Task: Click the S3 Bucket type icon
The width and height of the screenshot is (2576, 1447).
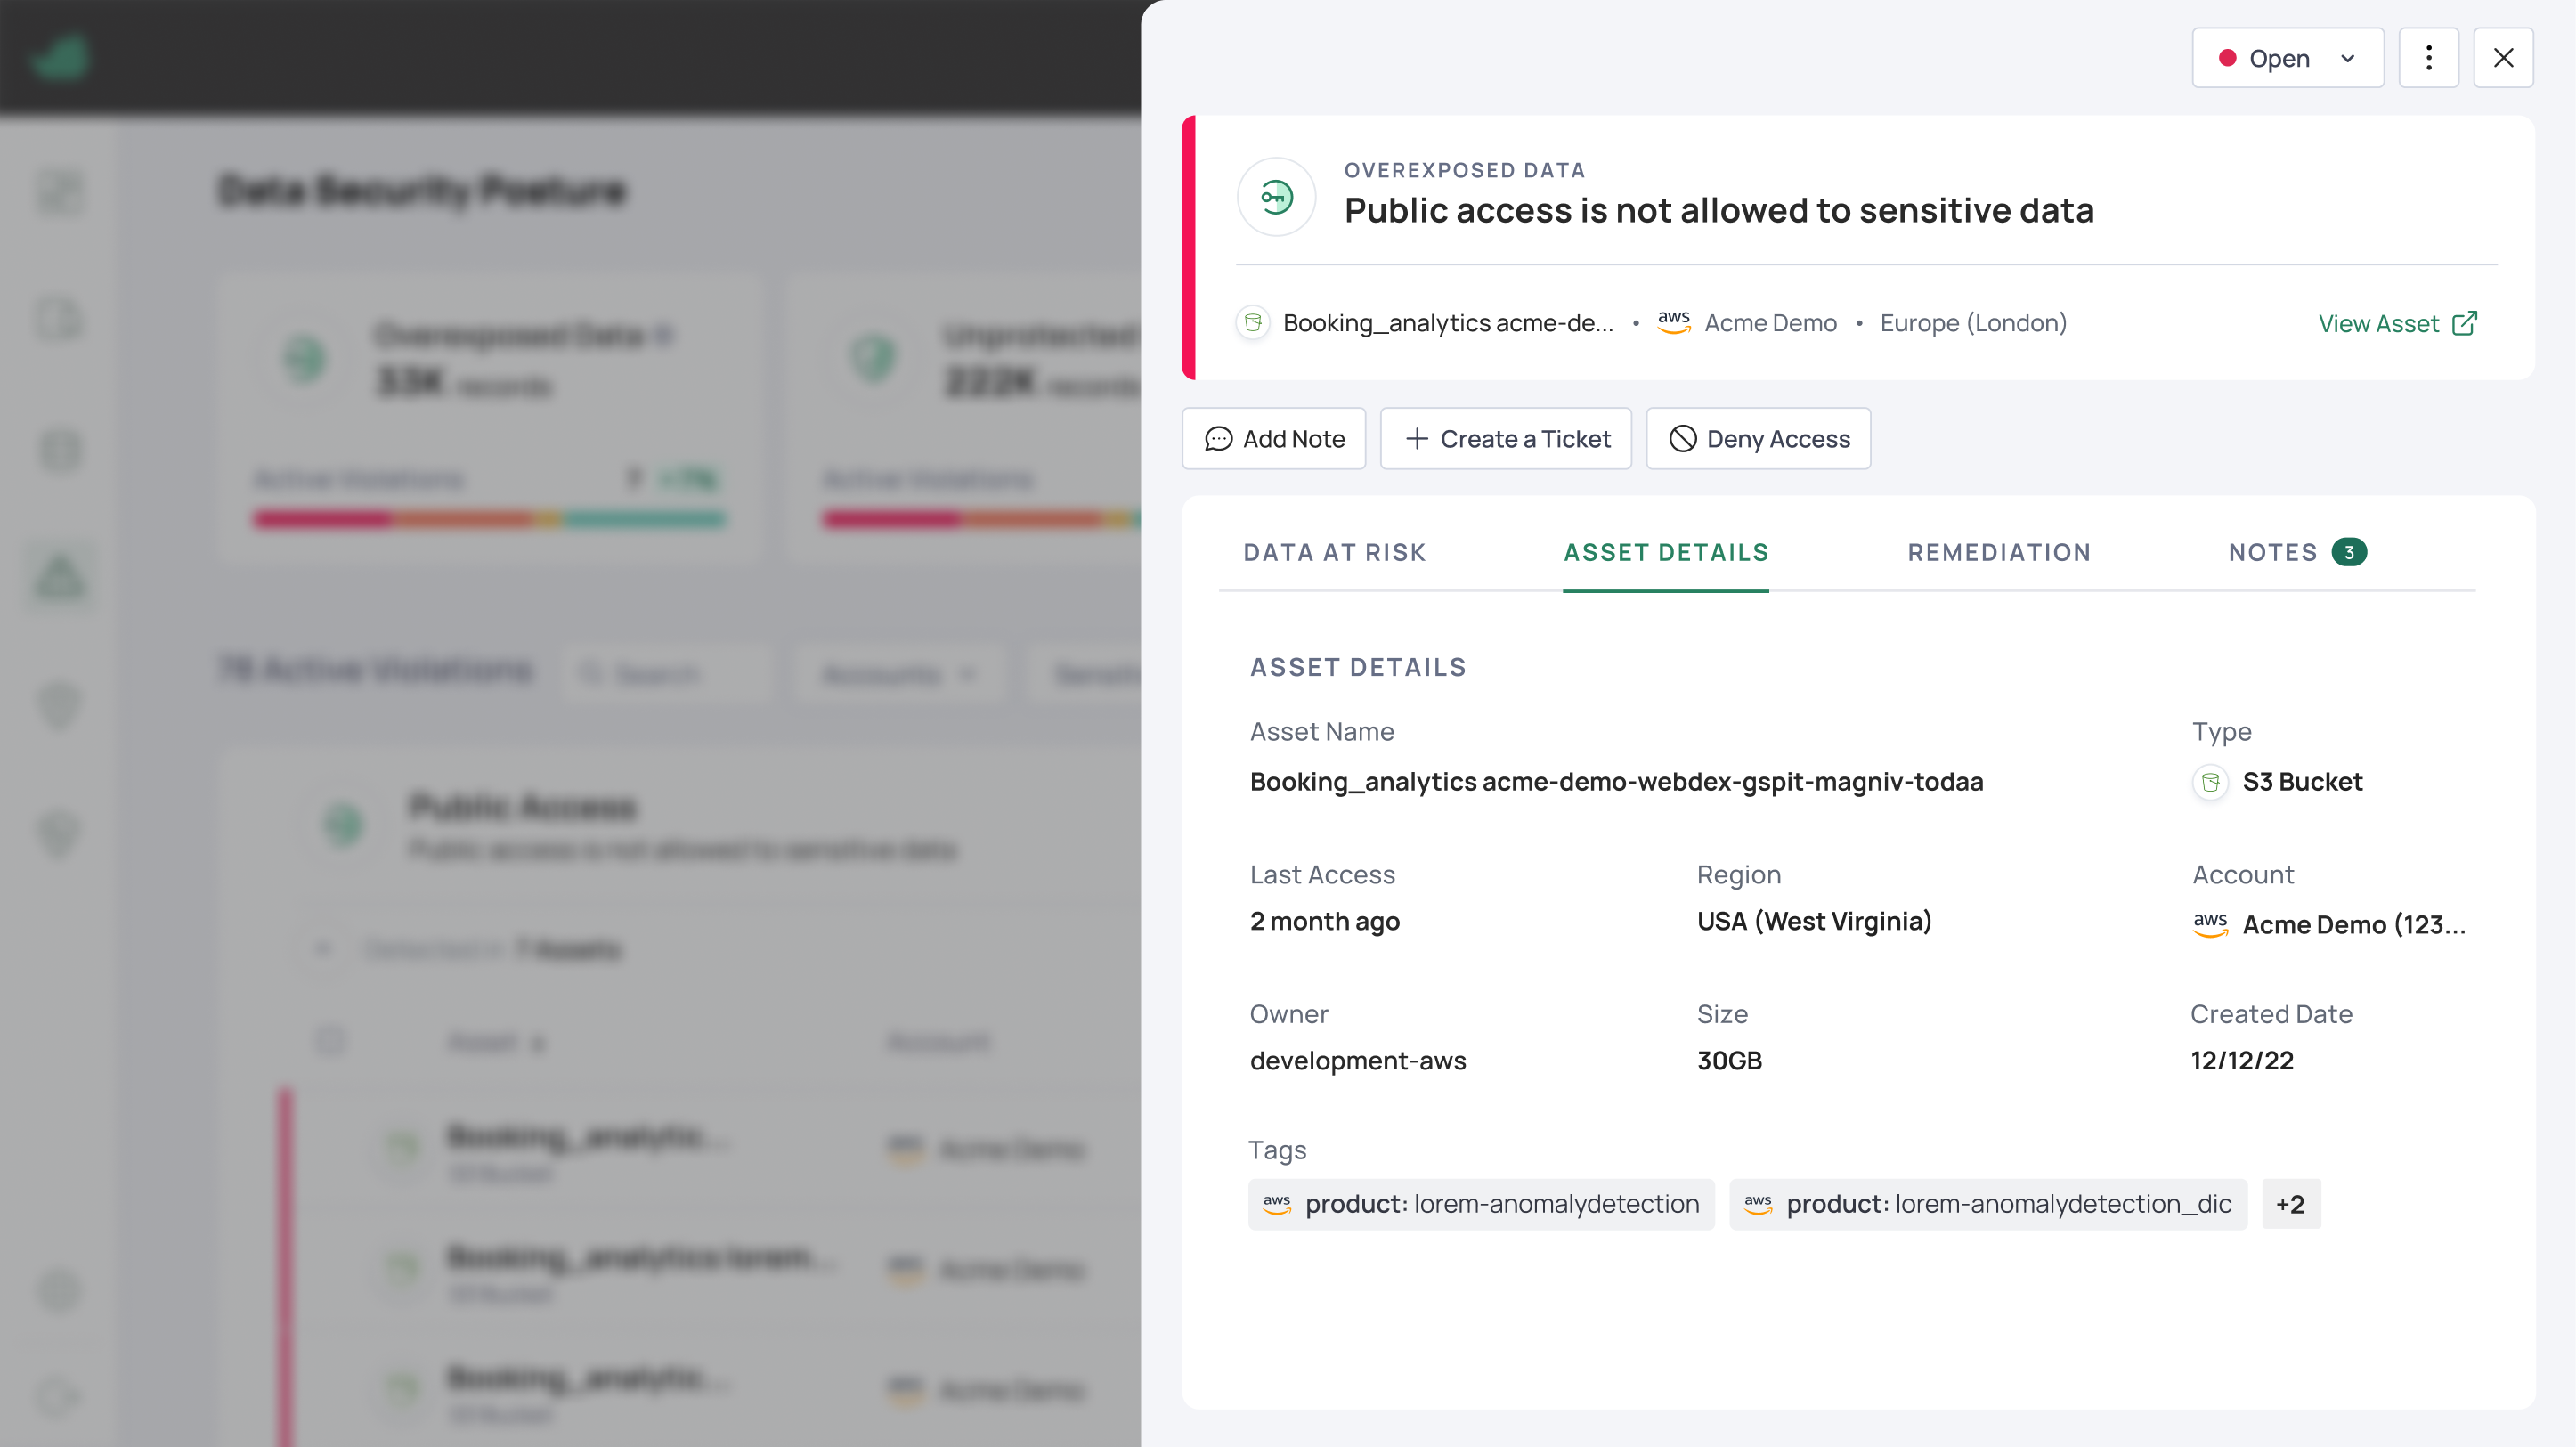Action: coord(2210,782)
